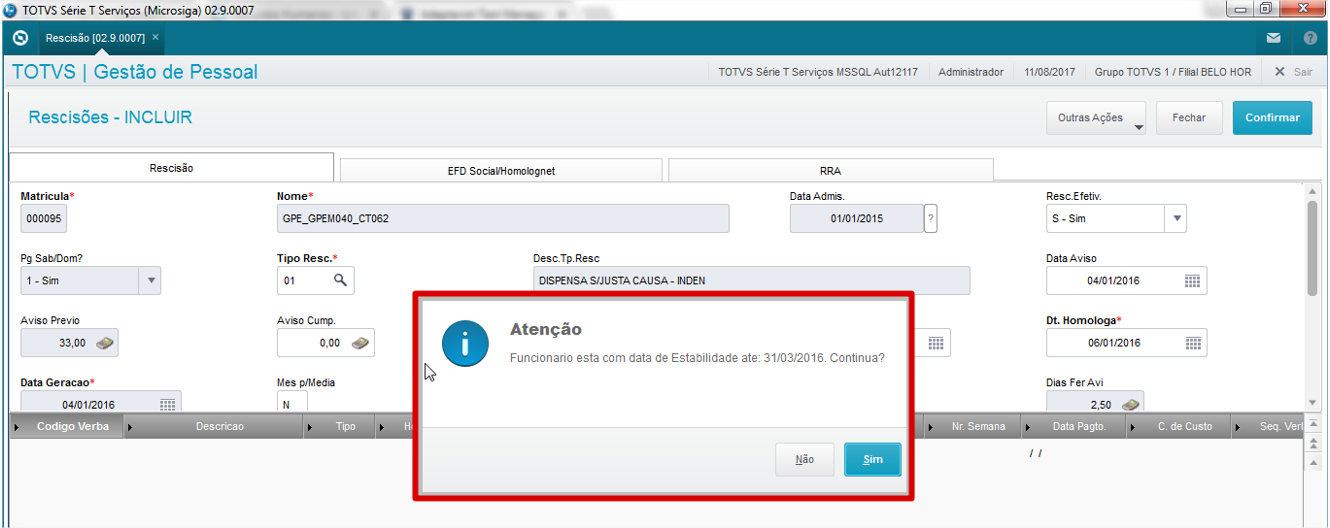Click the TOTVS window title bar icon
The height and width of the screenshot is (528, 1330).
tap(10, 9)
